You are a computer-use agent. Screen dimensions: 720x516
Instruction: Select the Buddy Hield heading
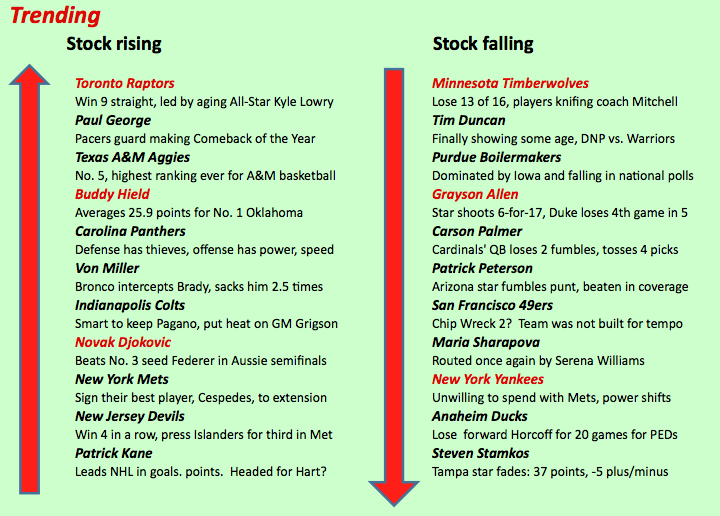[x=112, y=194]
